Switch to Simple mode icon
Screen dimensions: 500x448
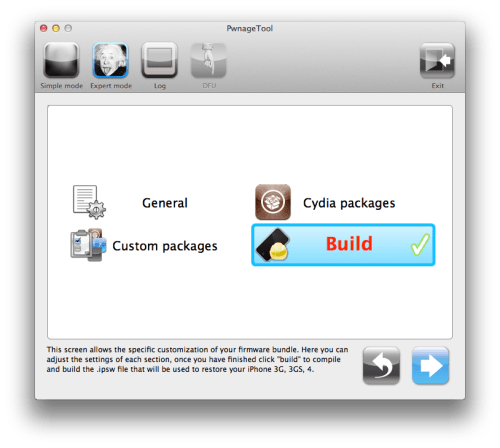(61, 60)
